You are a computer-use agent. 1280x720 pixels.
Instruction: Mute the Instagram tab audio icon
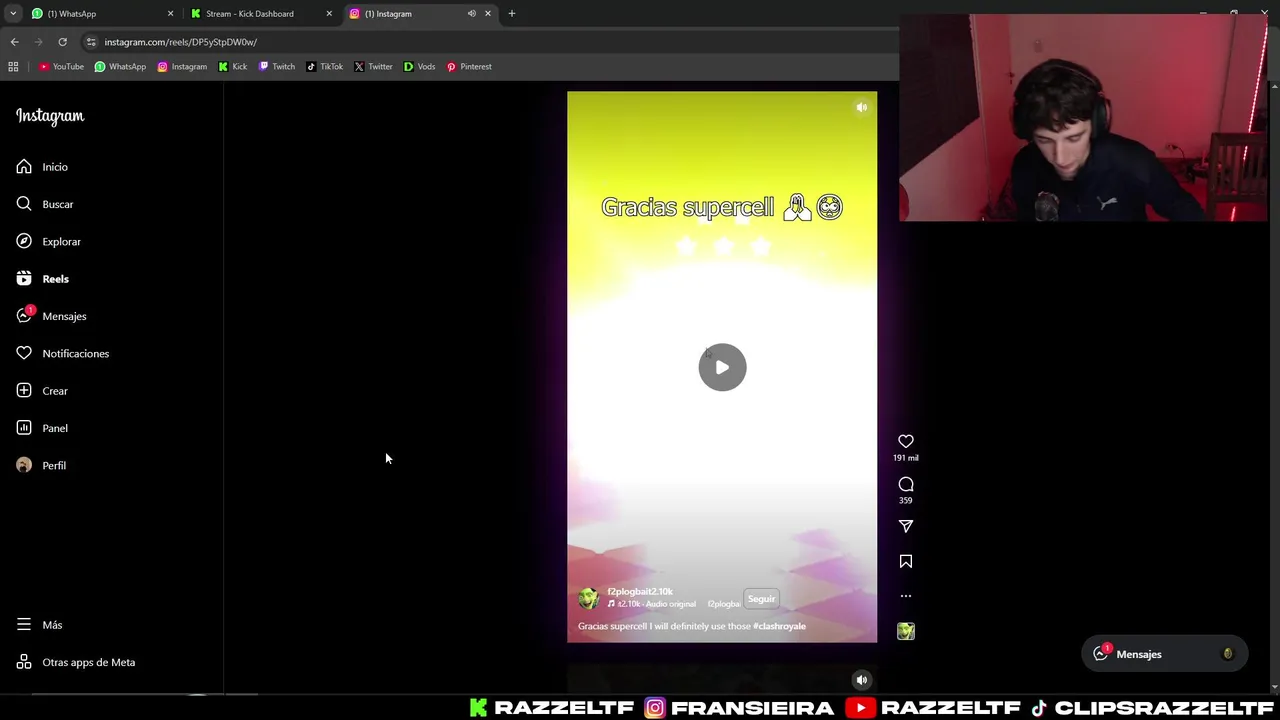click(x=472, y=14)
